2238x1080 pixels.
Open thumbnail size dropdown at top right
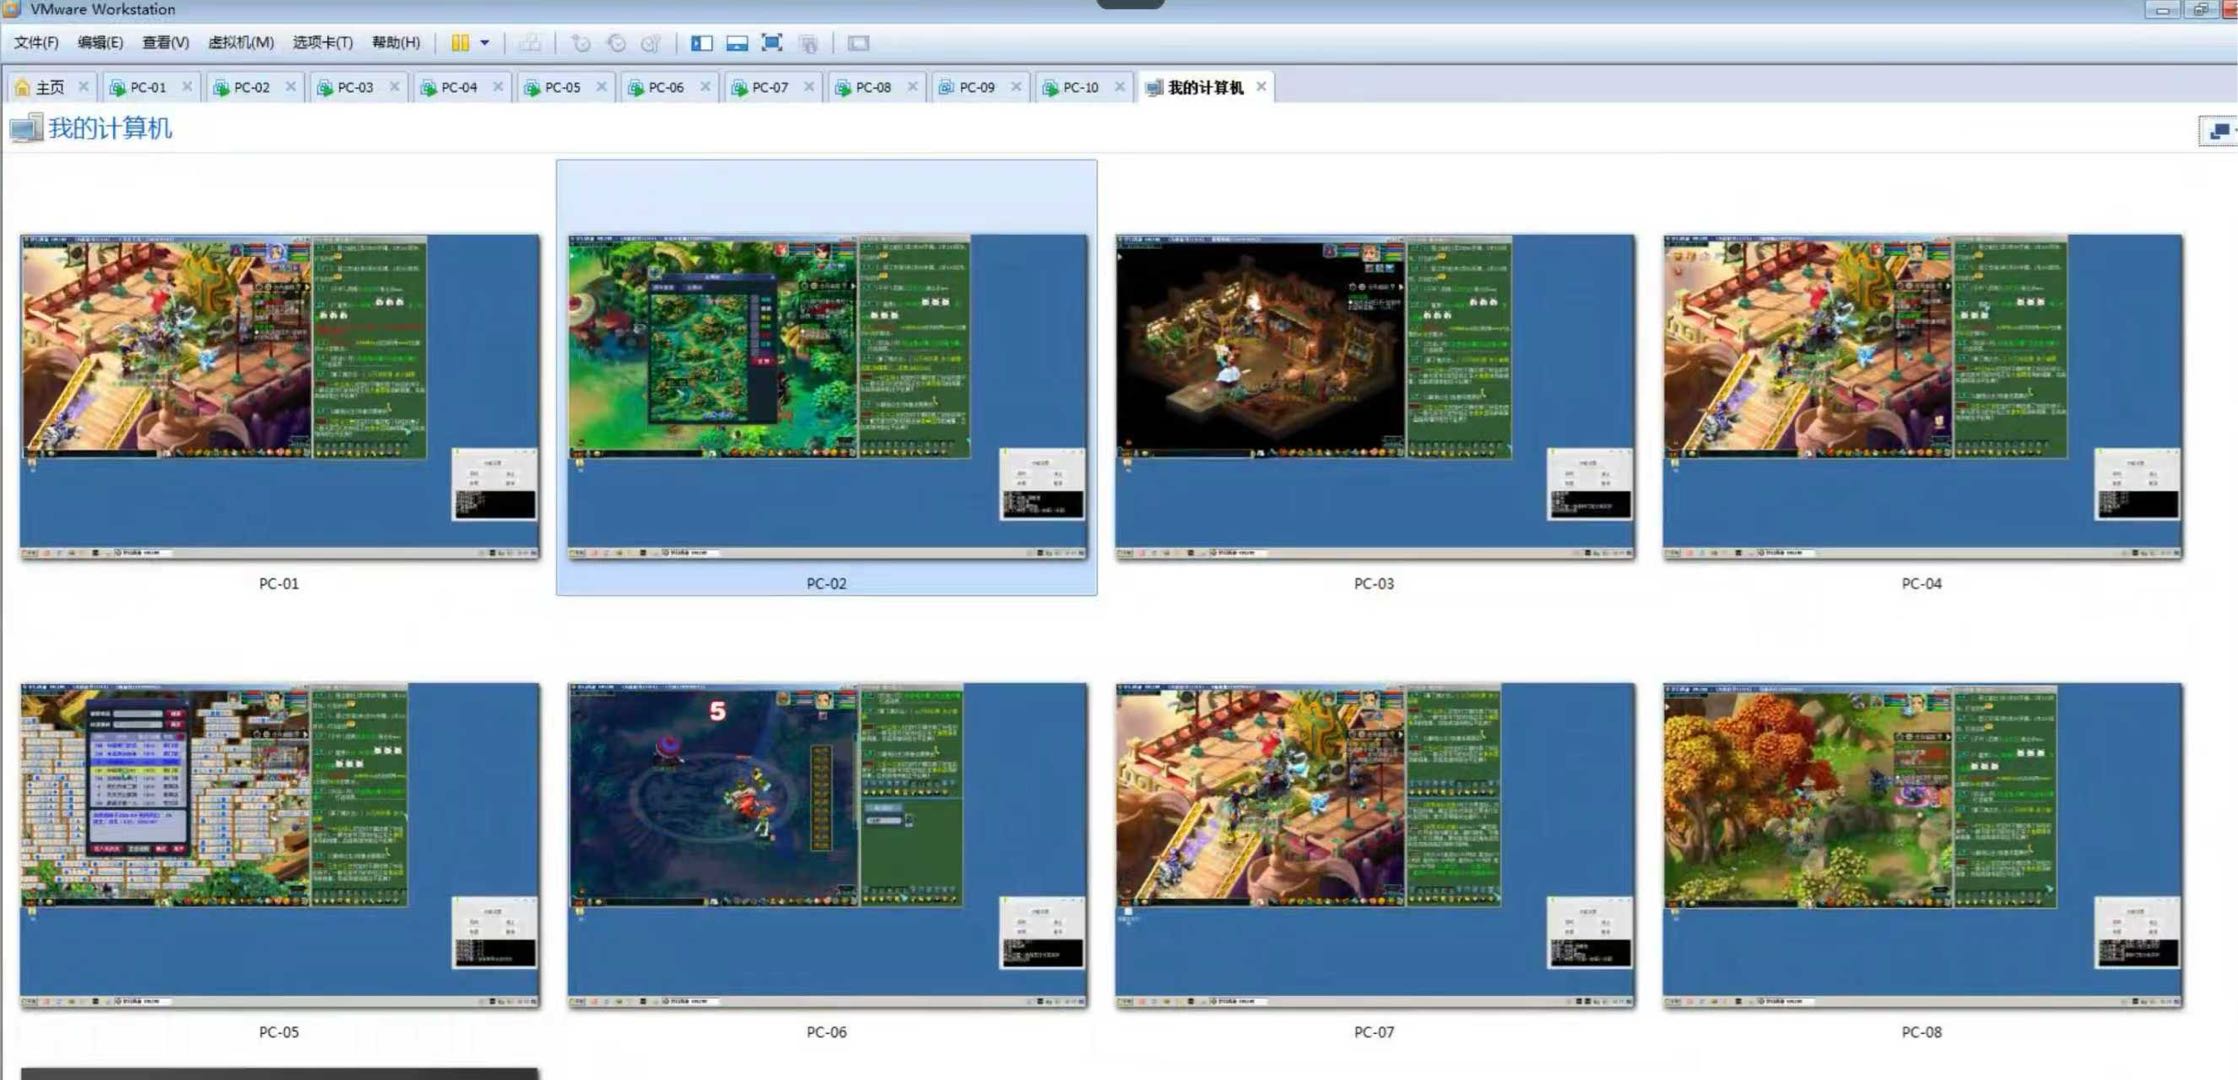[x=2220, y=130]
